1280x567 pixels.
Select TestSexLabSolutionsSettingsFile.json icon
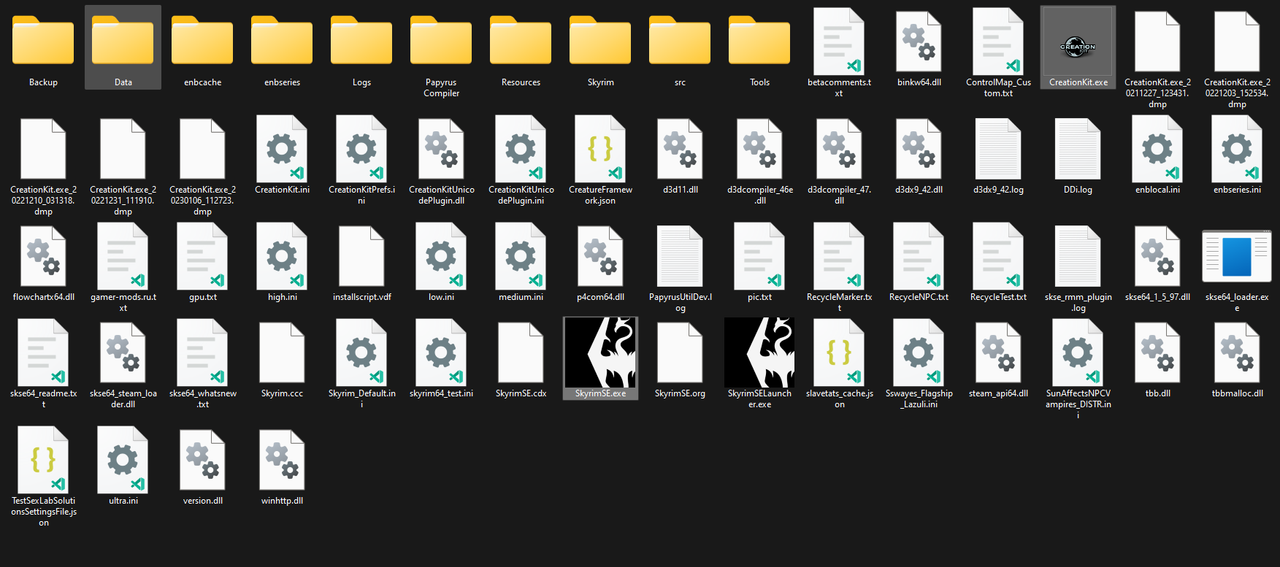point(43,459)
